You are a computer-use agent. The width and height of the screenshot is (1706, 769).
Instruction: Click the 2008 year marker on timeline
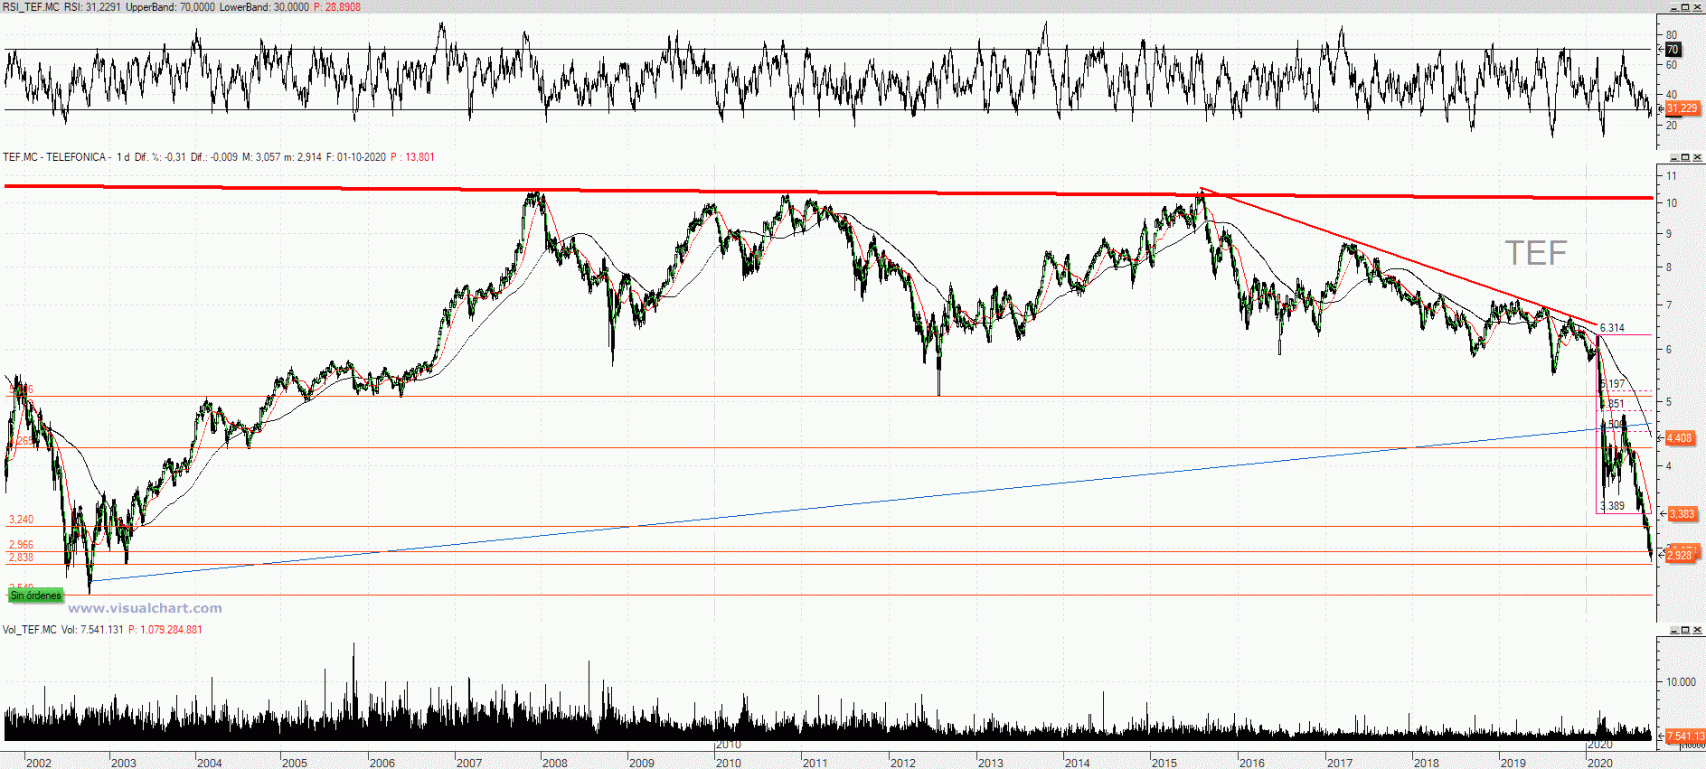(x=555, y=763)
